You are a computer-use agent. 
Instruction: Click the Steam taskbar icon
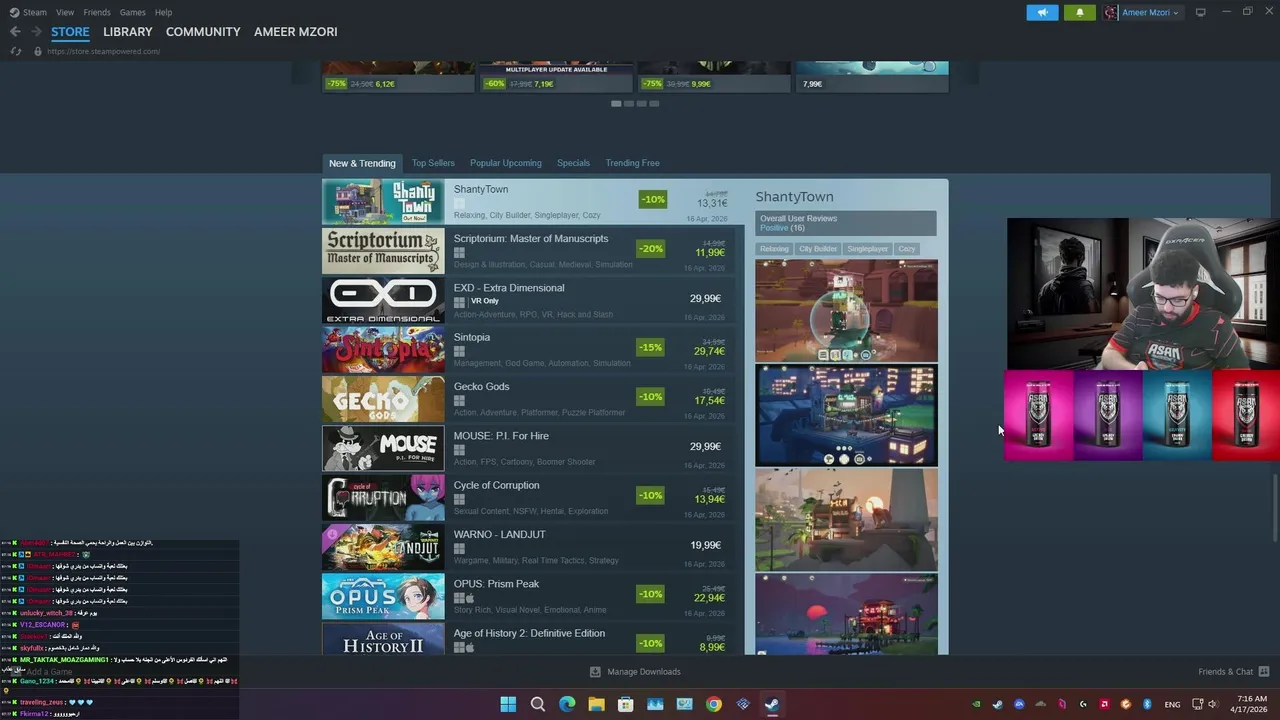[772, 704]
